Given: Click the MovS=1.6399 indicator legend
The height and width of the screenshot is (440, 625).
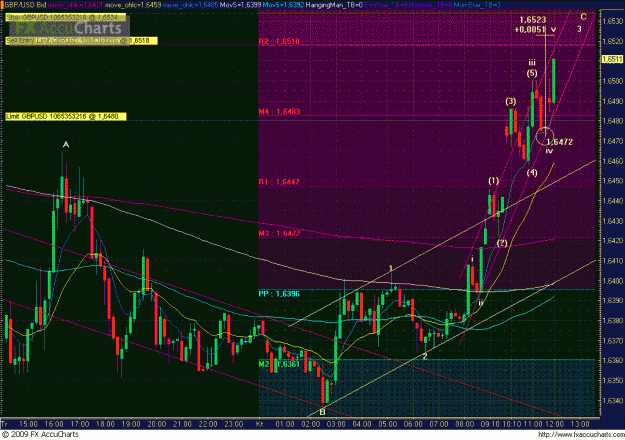Looking at the screenshot, I should click(x=243, y=5).
